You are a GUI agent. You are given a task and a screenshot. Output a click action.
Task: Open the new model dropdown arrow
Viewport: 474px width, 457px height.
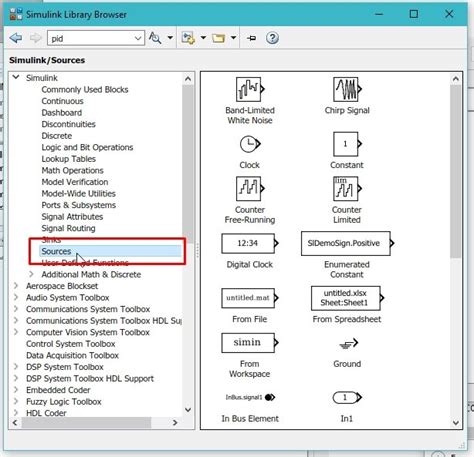tap(203, 38)
